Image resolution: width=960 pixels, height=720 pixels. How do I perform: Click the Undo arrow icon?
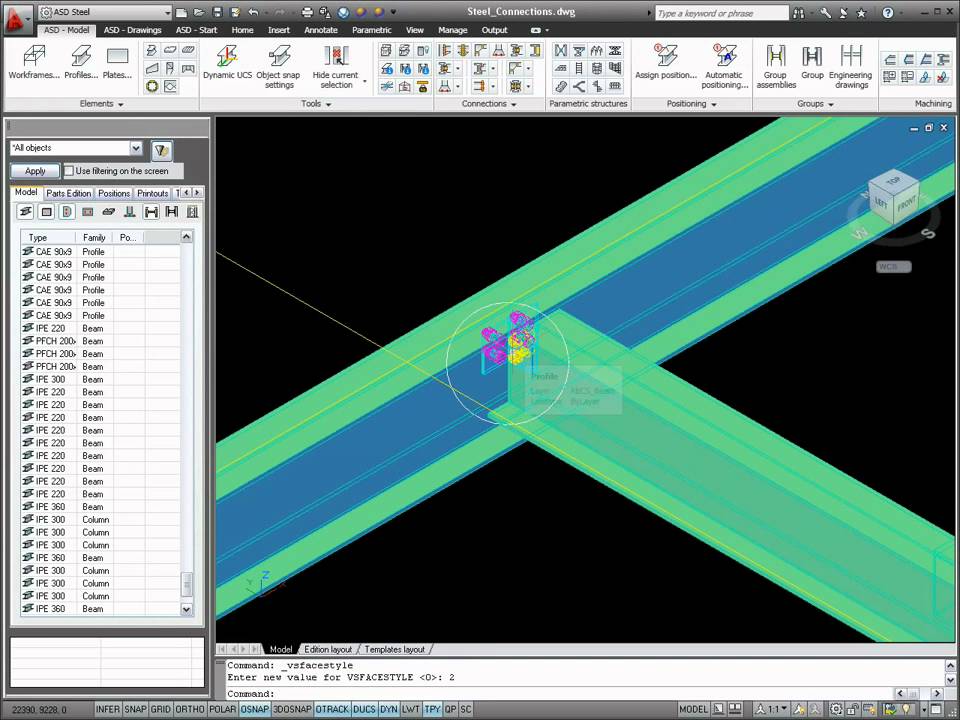pos(253,12)
